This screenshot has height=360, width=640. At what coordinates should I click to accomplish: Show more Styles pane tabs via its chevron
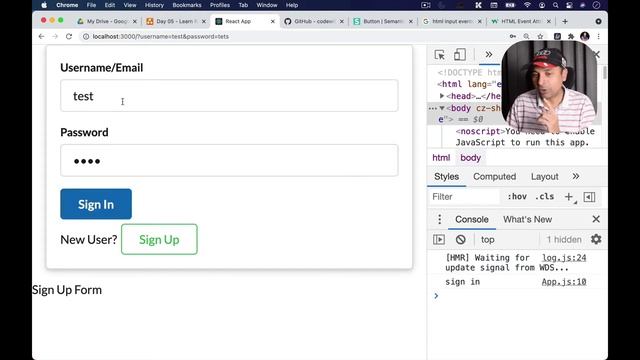(576, 176)
